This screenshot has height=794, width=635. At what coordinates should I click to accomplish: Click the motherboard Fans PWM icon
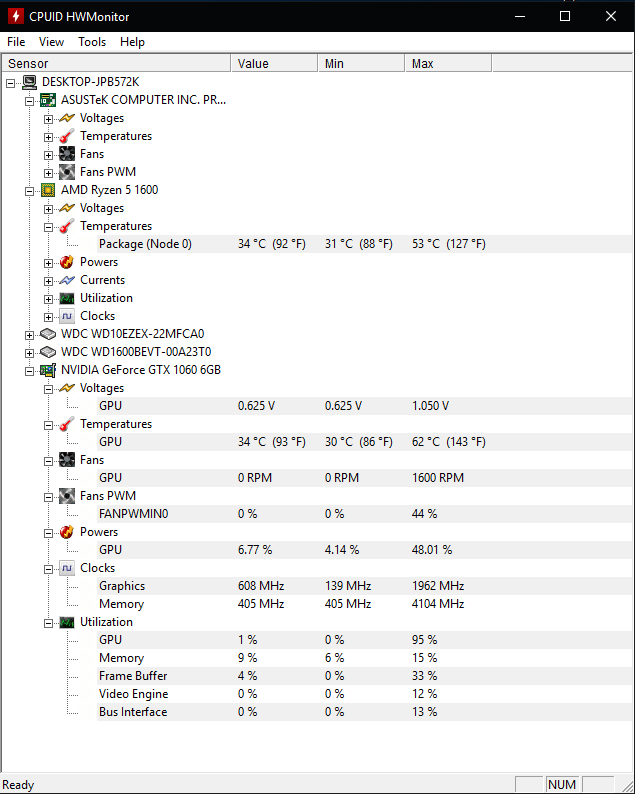point(67,172)
